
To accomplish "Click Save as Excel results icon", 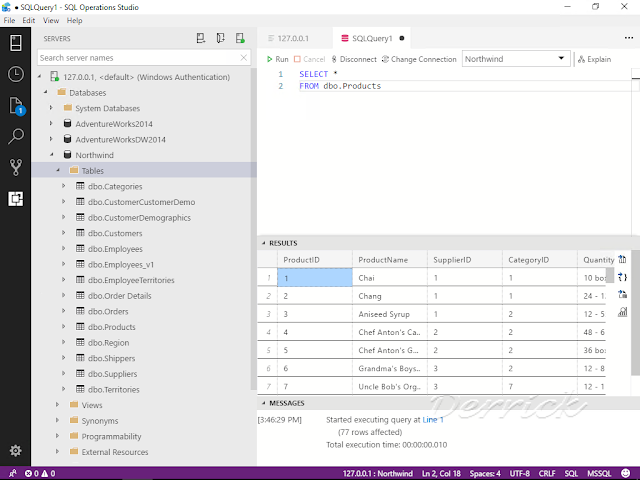I will point(622,294).
